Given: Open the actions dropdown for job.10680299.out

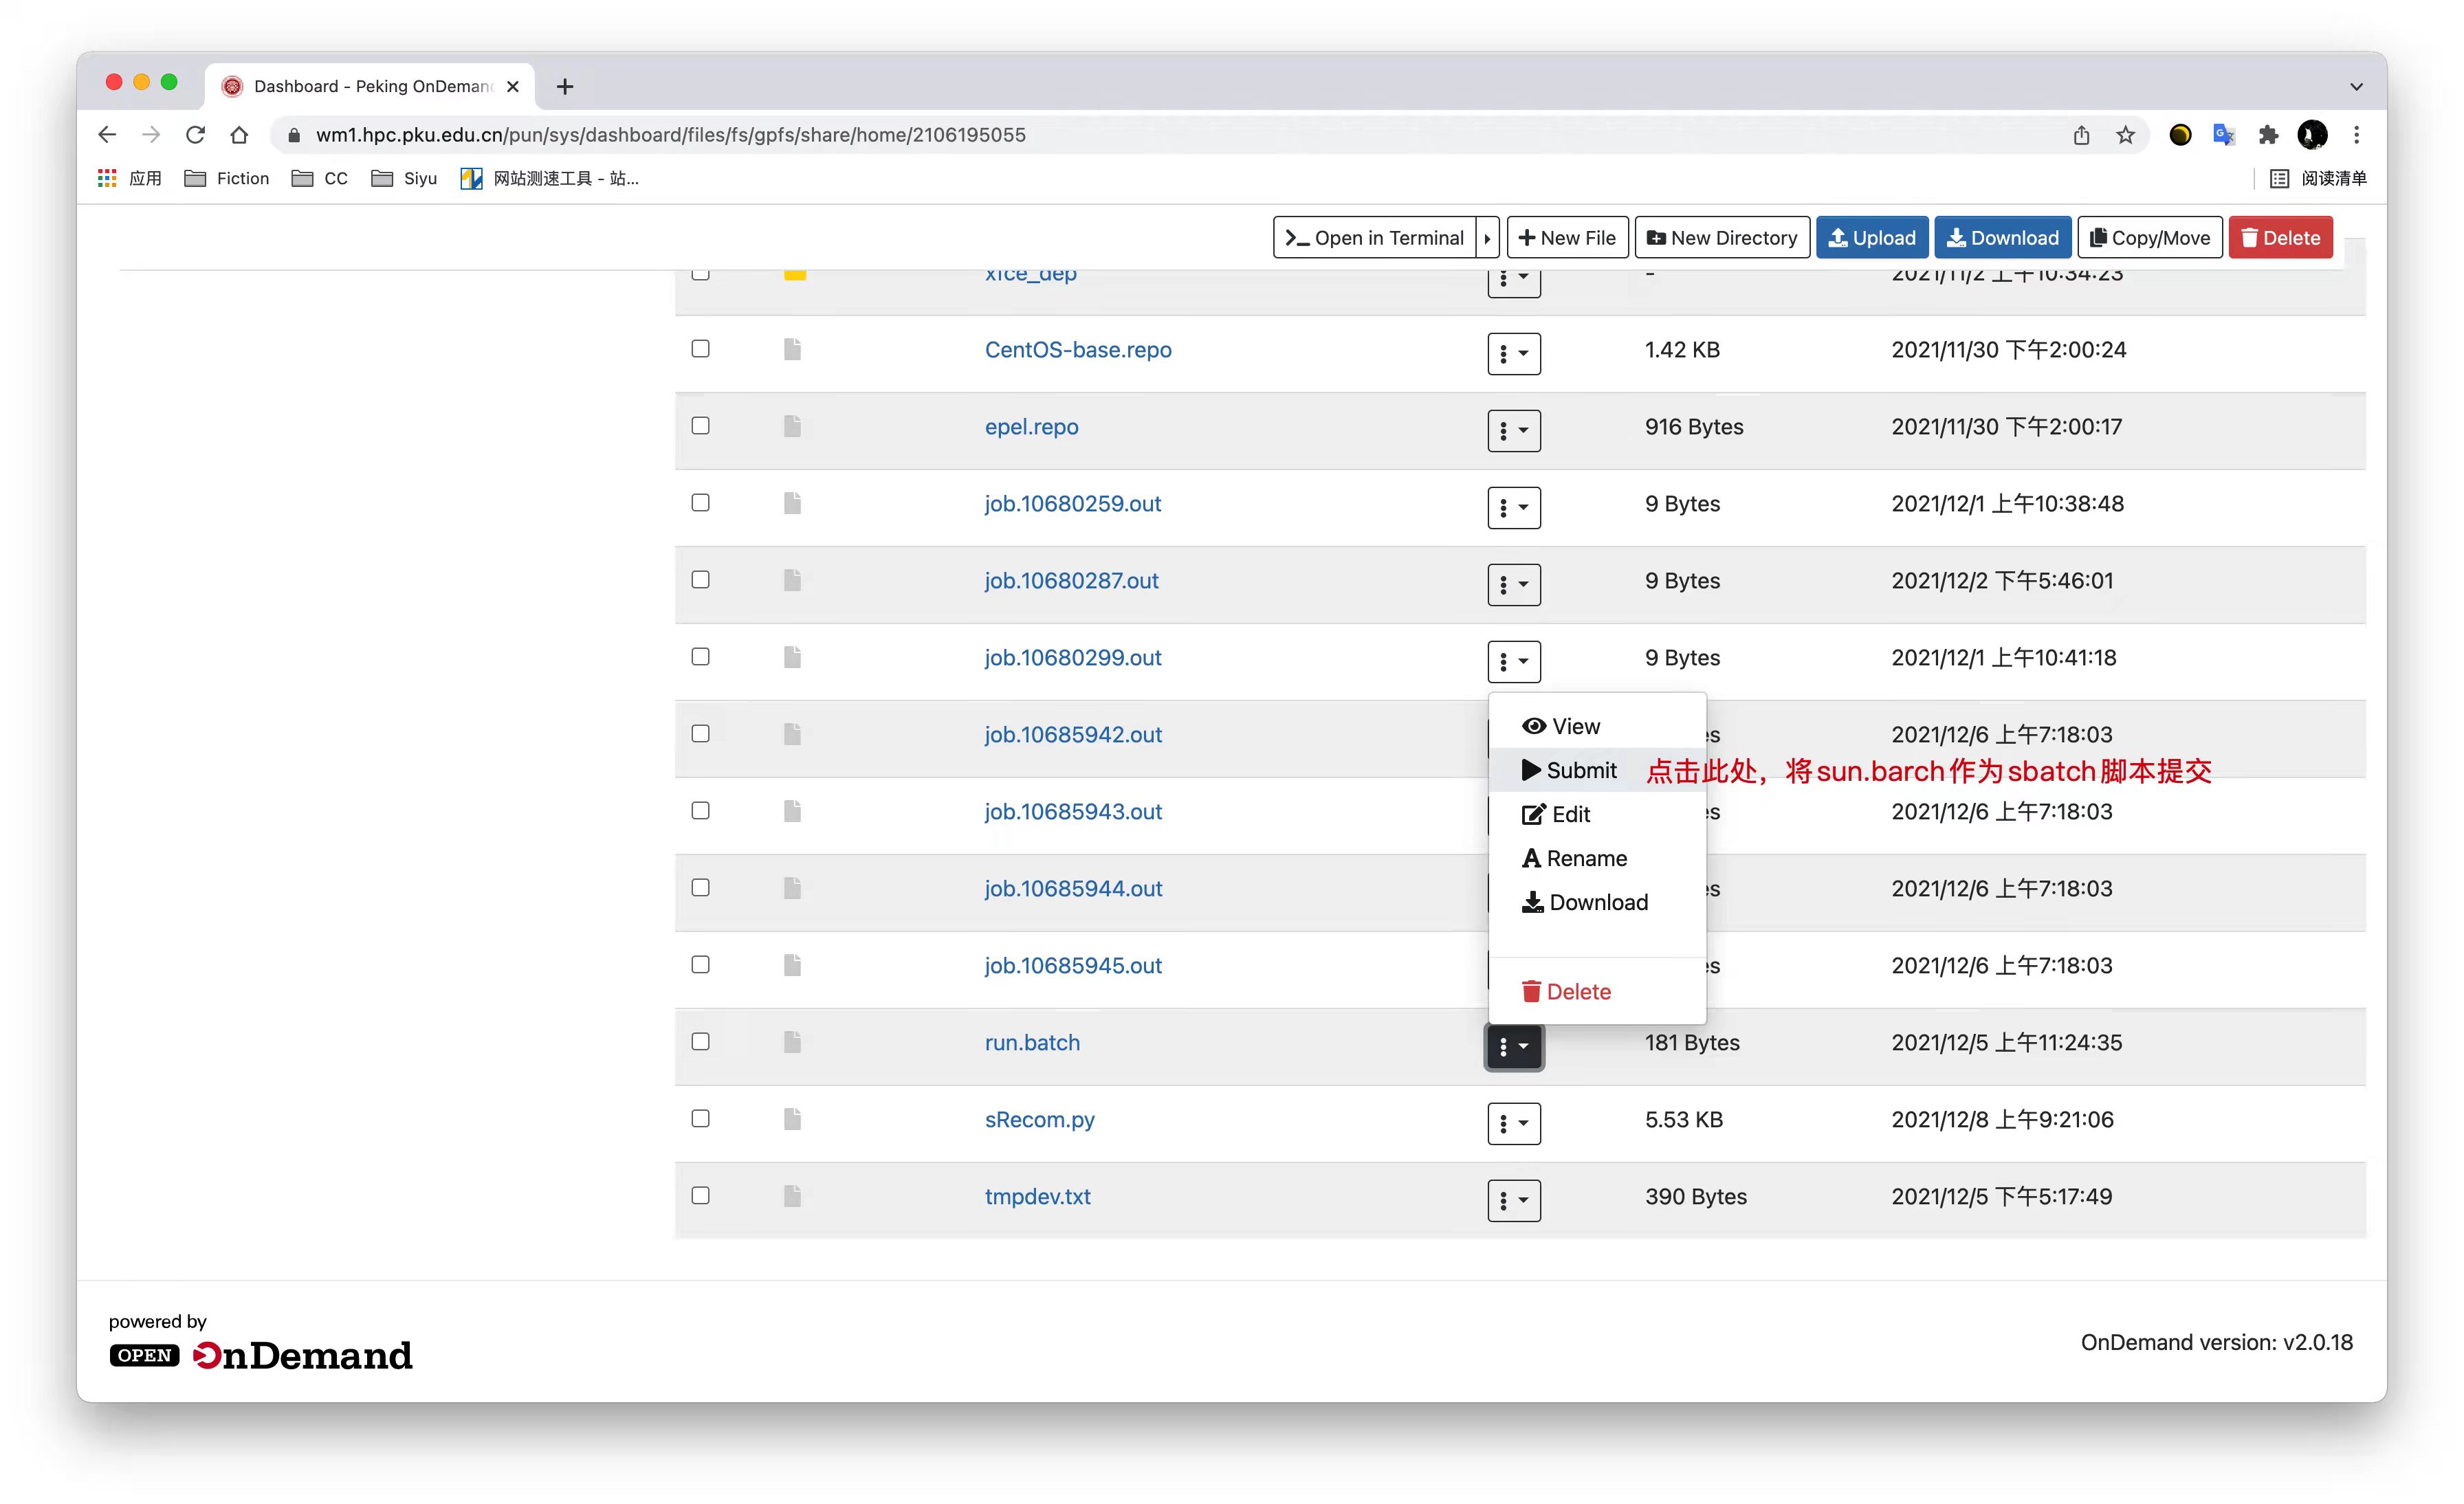Looking at the screenshot, I should pos(1514,661).
